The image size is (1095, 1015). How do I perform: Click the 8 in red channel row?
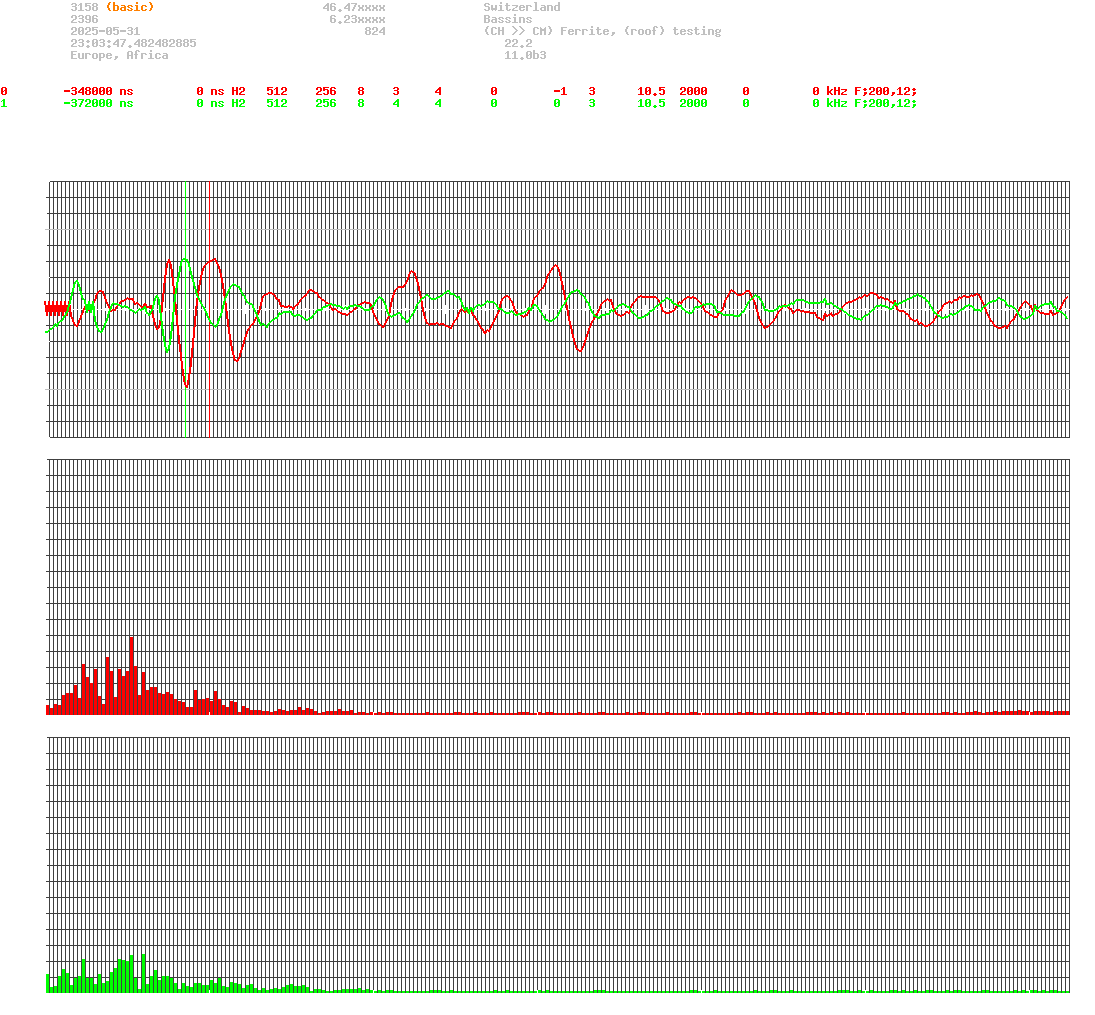(x=361, y=92)
